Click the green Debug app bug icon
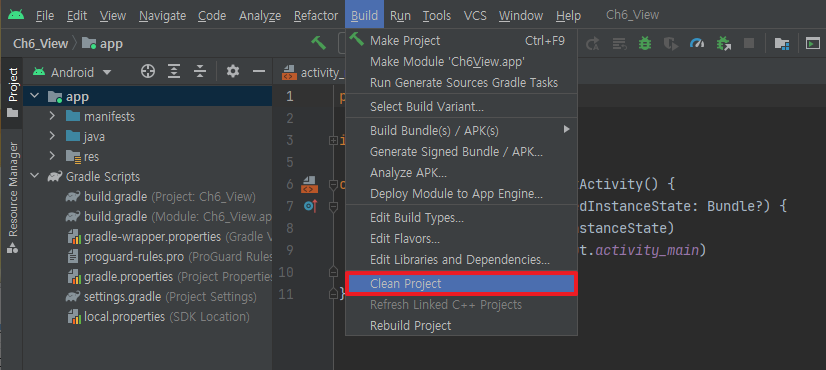The width and height of the screenshot is (826, 370). 644,43
